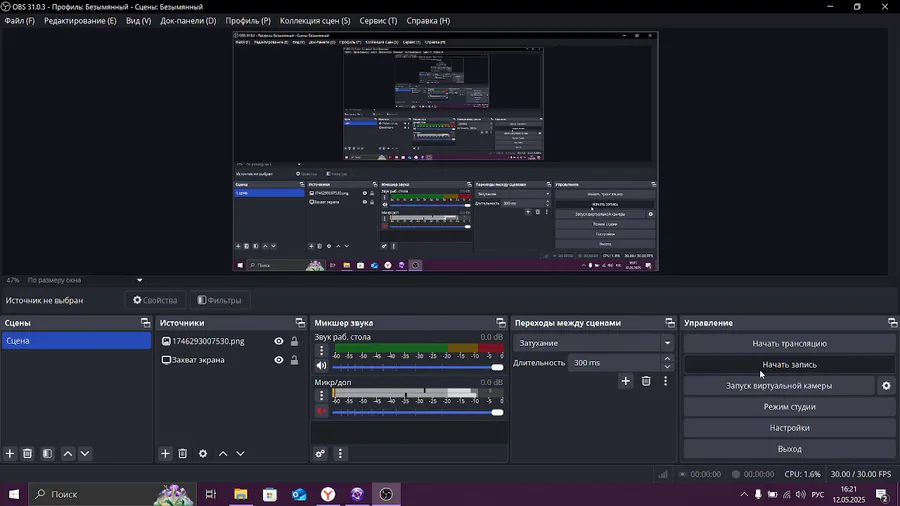This screenshot has height=506, width=900.
Task: Click Windows search box Поиск
Action: click(x=112, y=494)
